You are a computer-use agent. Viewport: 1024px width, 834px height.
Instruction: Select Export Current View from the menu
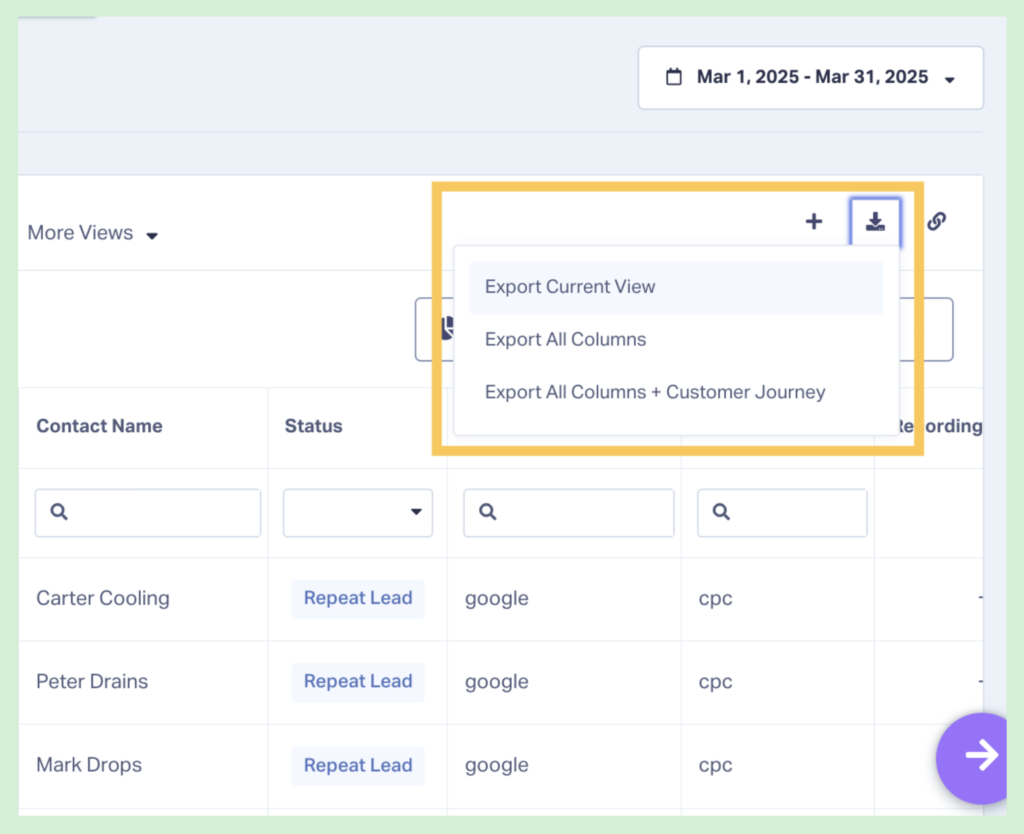[569, 287]
